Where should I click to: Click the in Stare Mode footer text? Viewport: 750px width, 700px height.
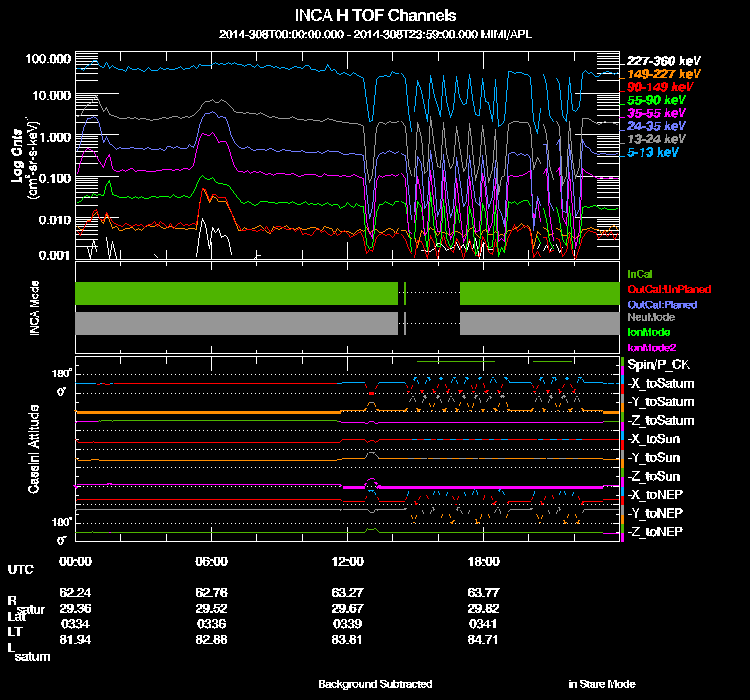tap(601, 684)
